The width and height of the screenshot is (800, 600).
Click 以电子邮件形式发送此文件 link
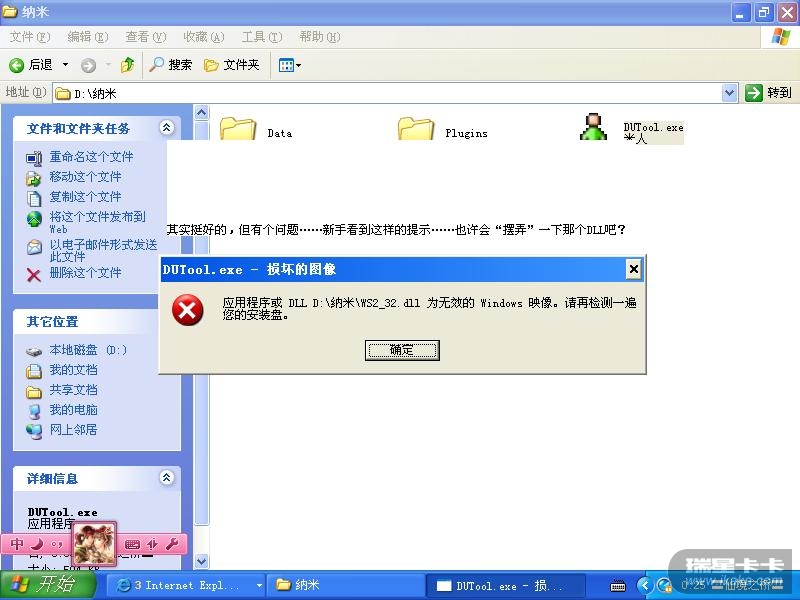coord(103,250)
